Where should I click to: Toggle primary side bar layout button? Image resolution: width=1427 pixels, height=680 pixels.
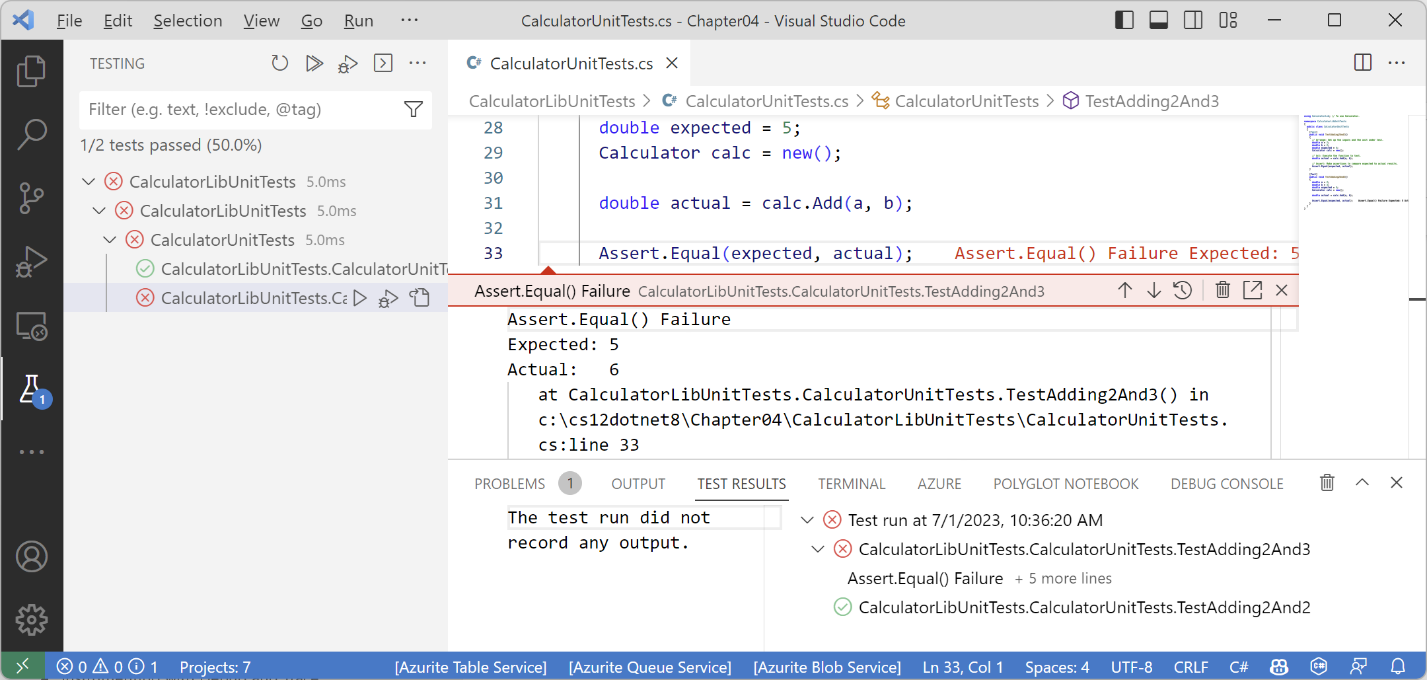(1125, 20)
